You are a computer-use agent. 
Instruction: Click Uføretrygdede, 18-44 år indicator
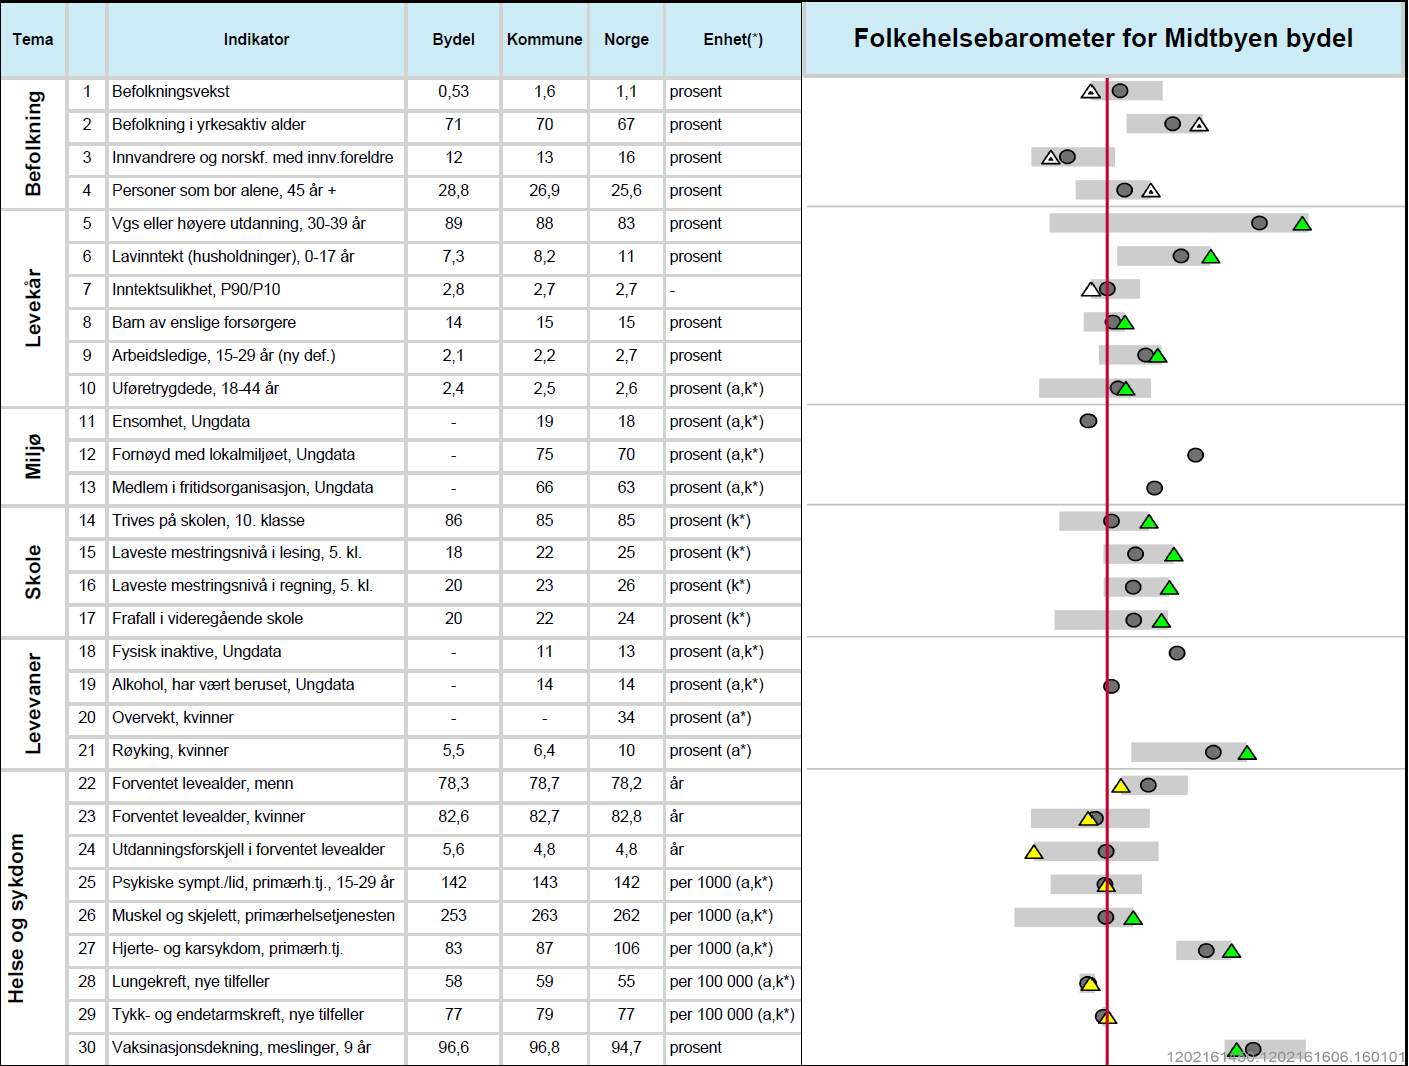tap(196, 389)
